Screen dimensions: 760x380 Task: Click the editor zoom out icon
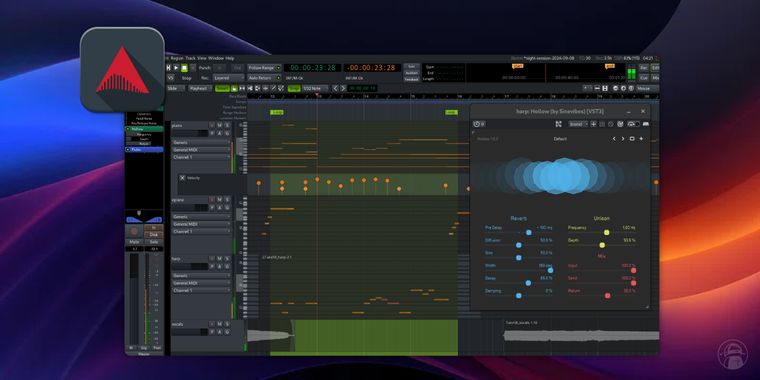point(615,88)
